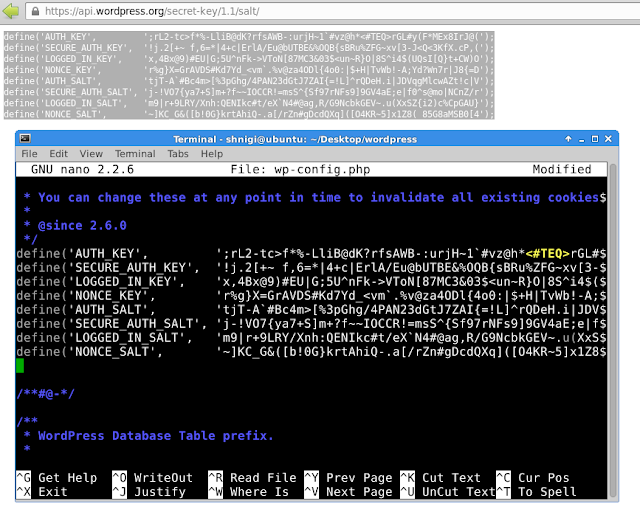Image resolution: width=640 pixels, height=515 pixels.
Task: Click the '^G Get Help' nano shortcut
Action: point(57,478)
